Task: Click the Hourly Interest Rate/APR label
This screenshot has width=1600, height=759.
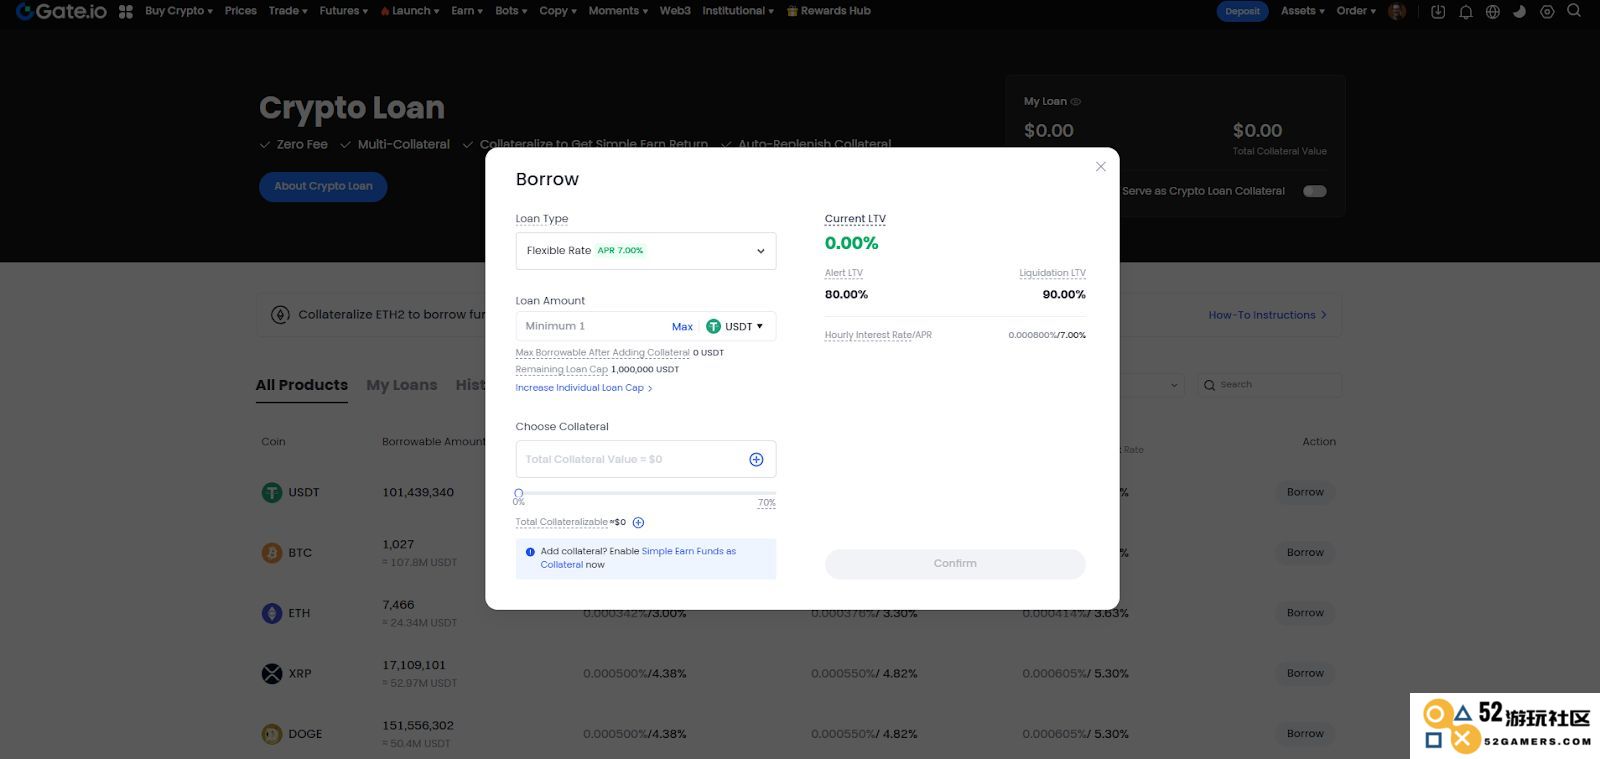Action: 878,335
